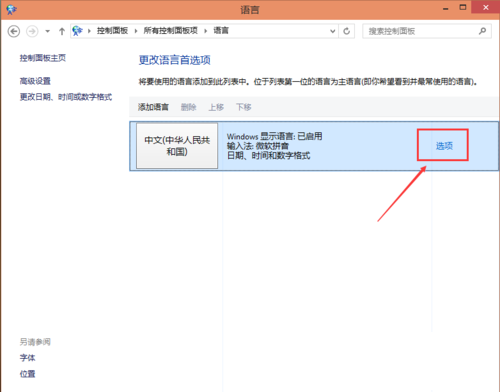
Task: Expand the chevron after 所有控制面板项 breadcrumb
Action: point(206,31)
